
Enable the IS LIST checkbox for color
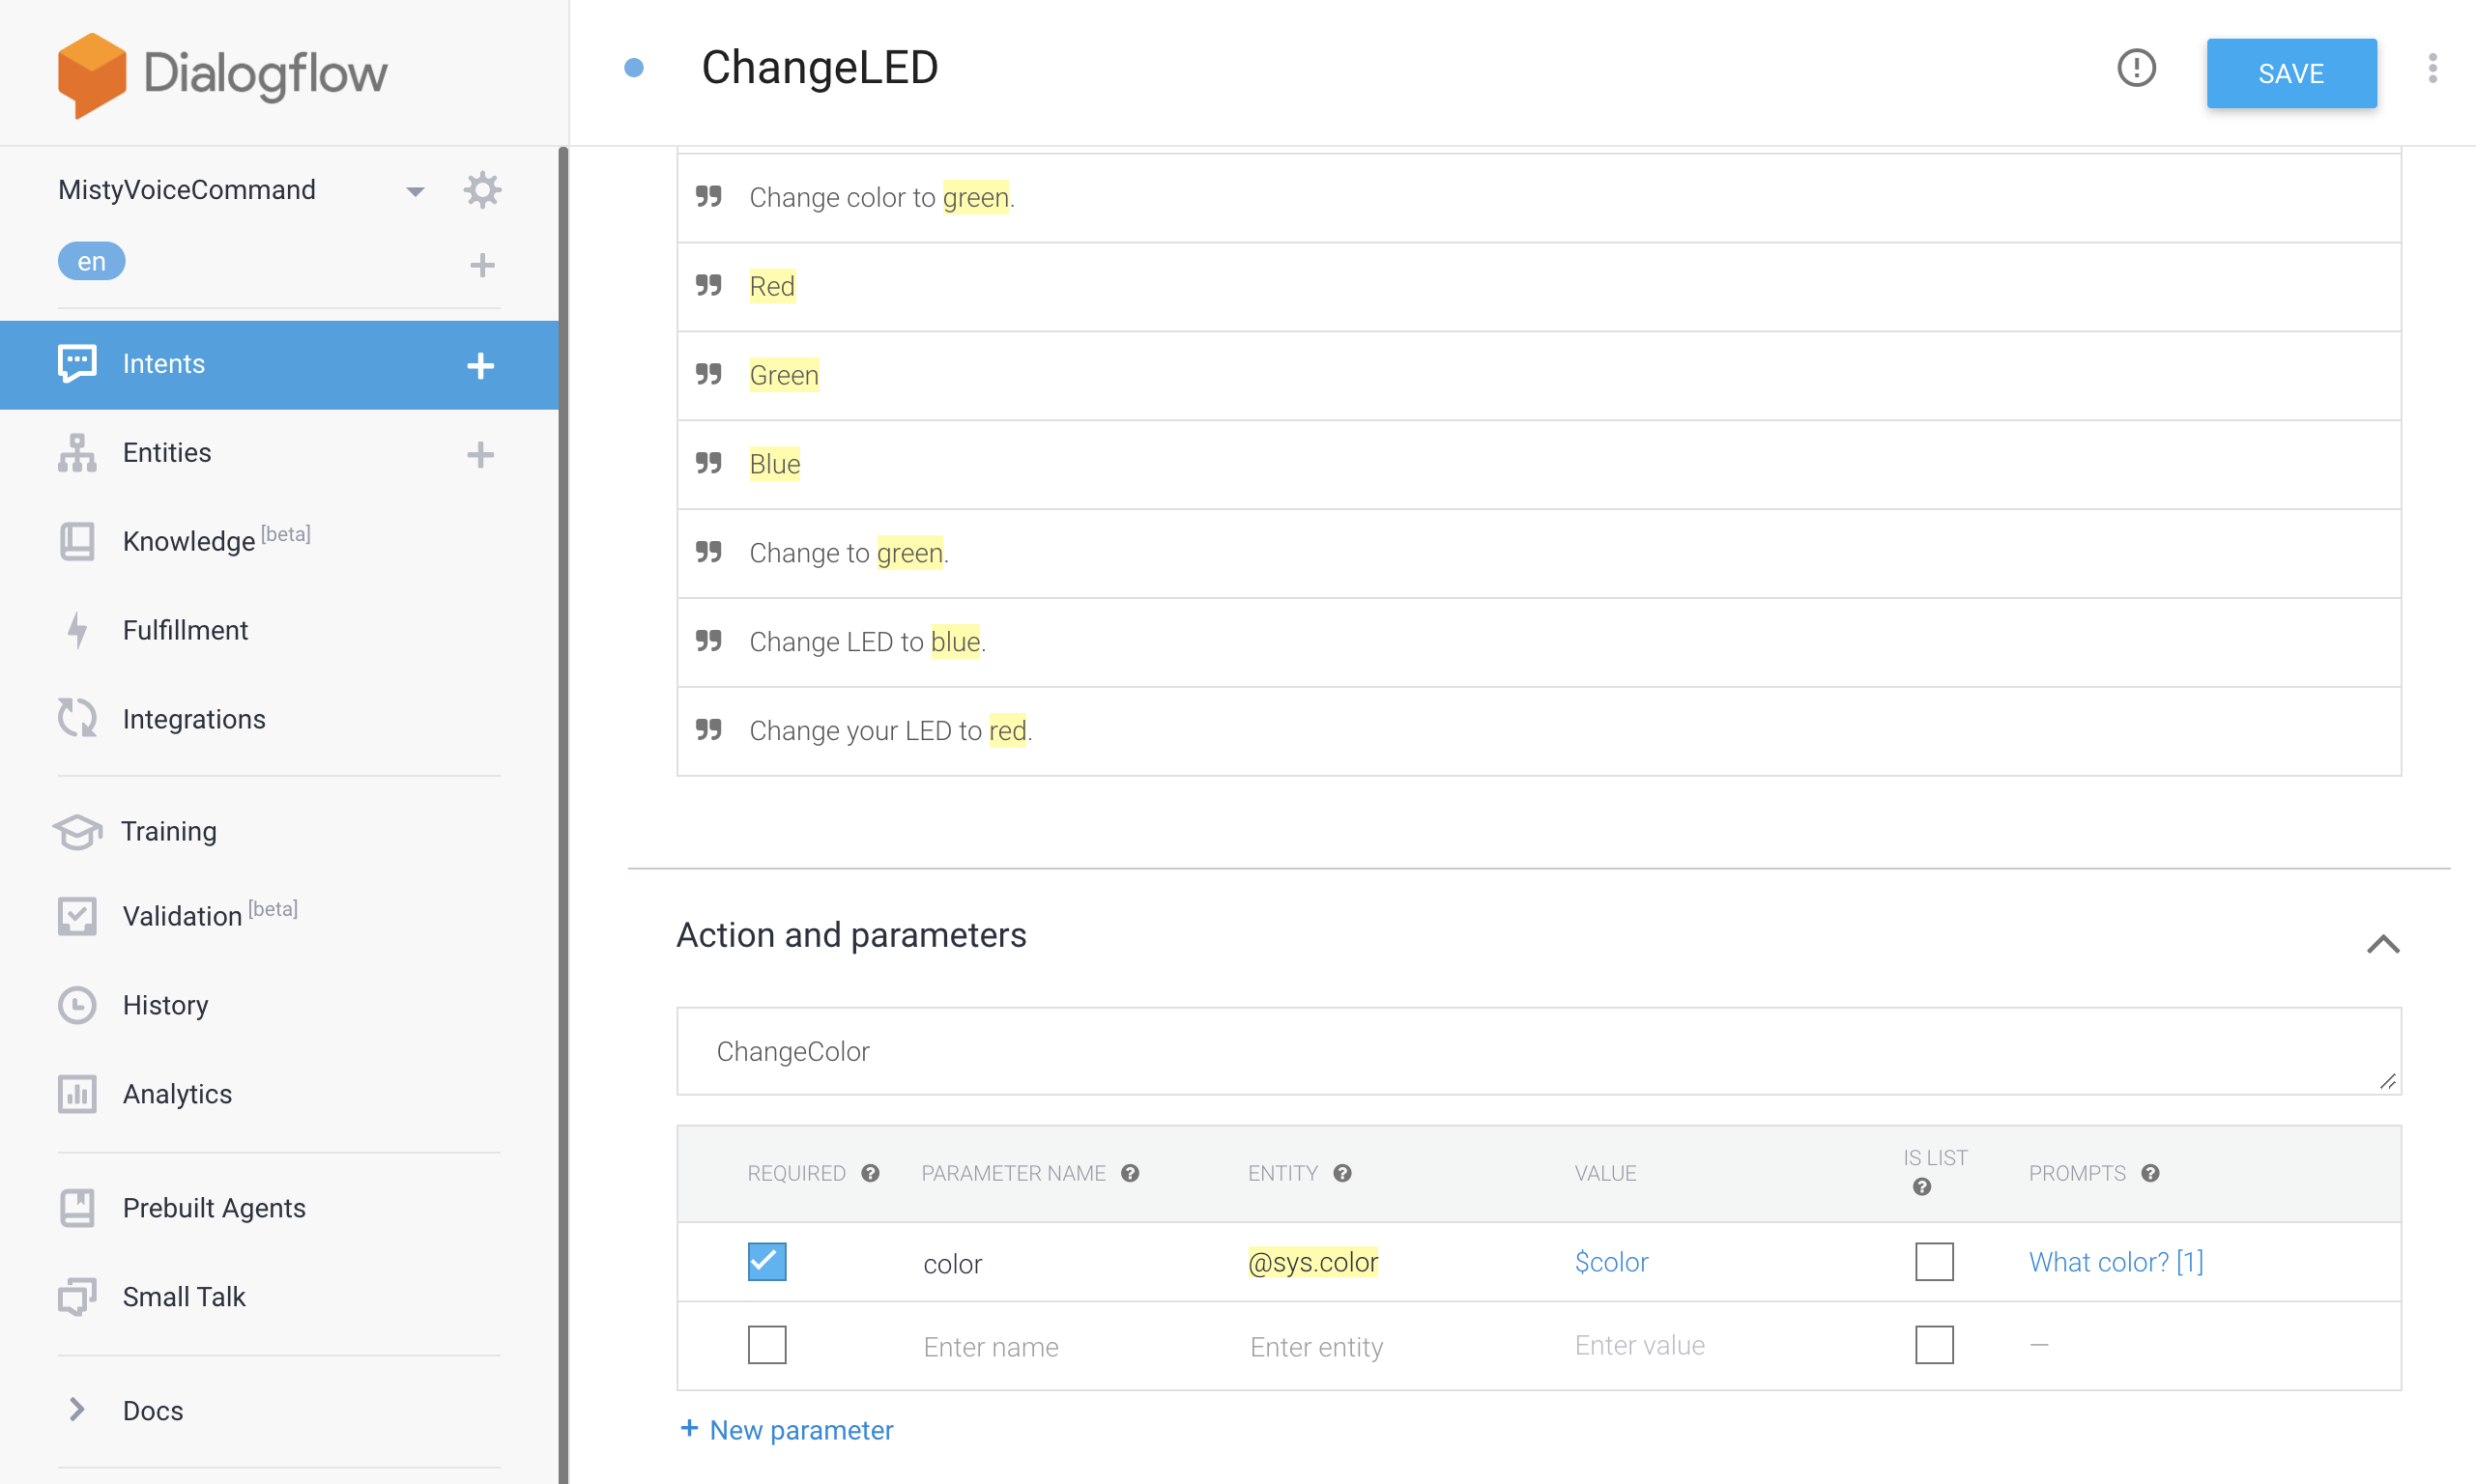click(1935, 1262)
